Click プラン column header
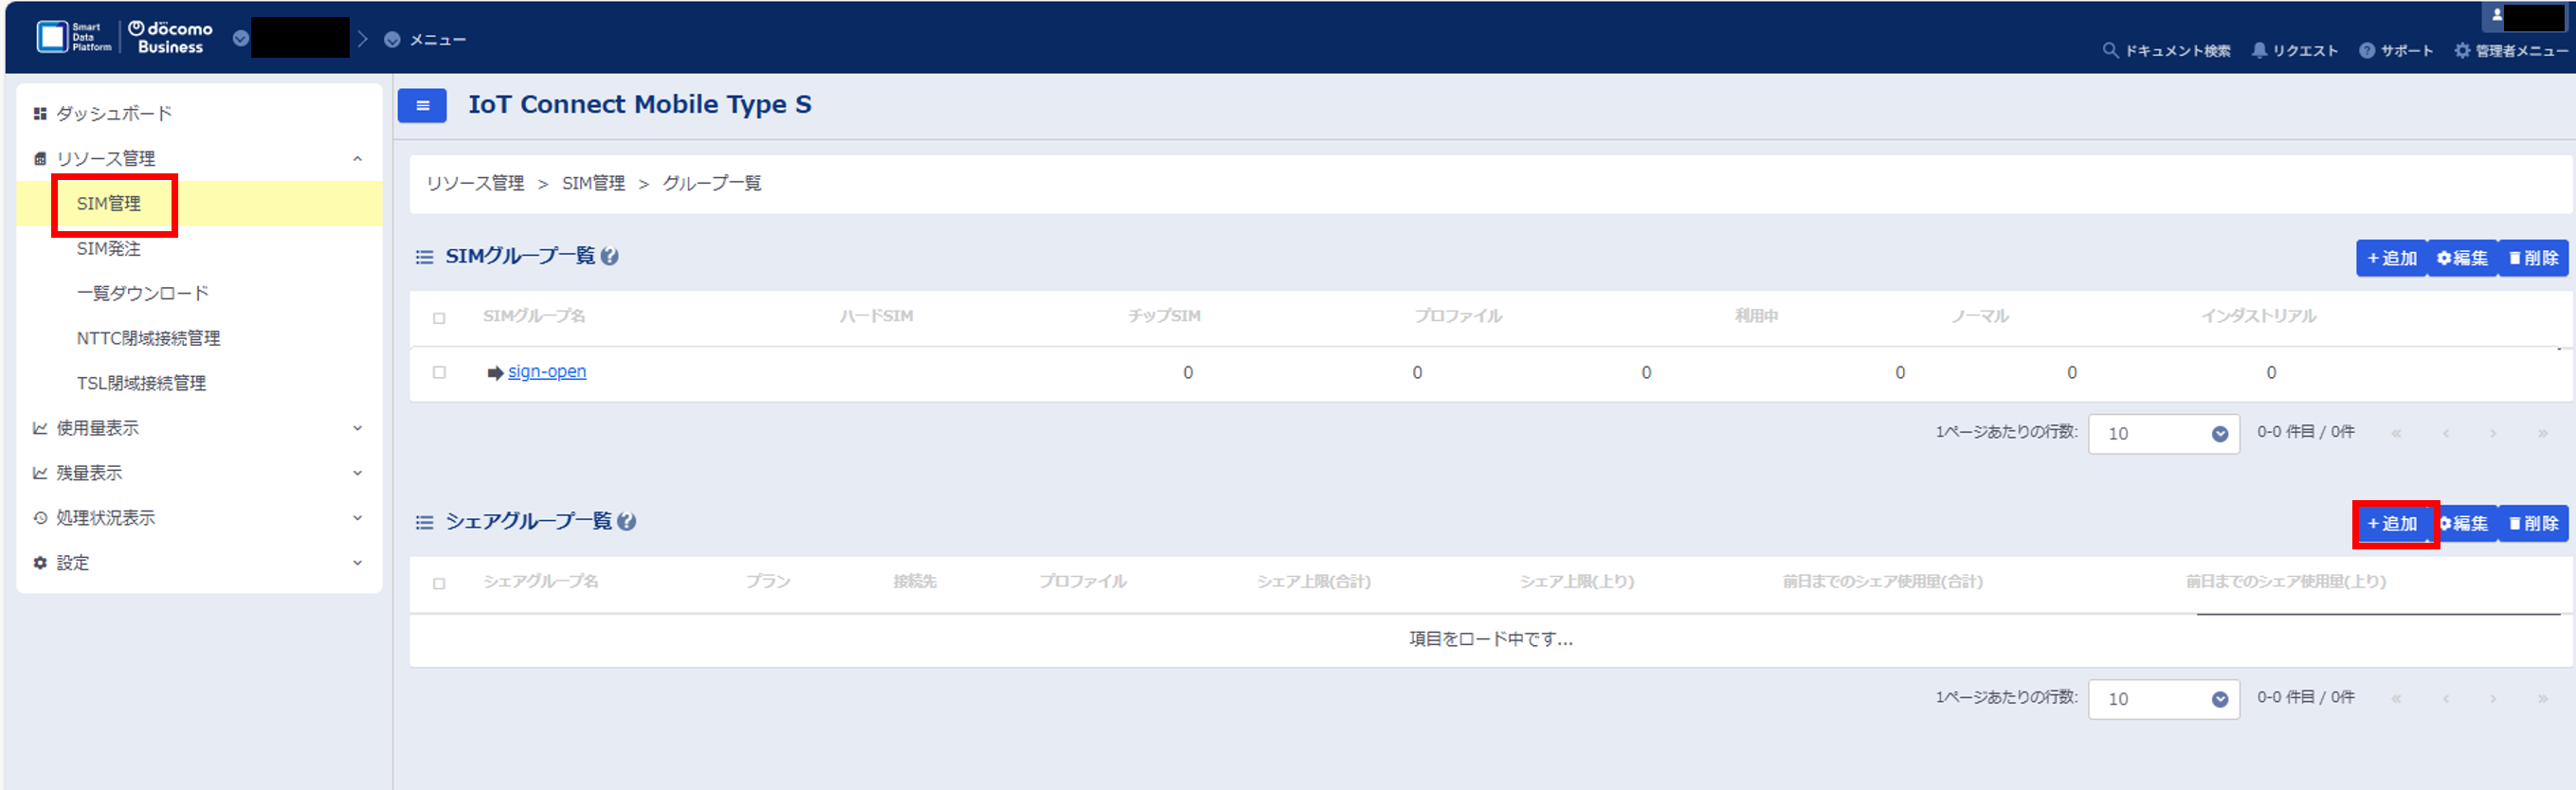 click(768, 581)
